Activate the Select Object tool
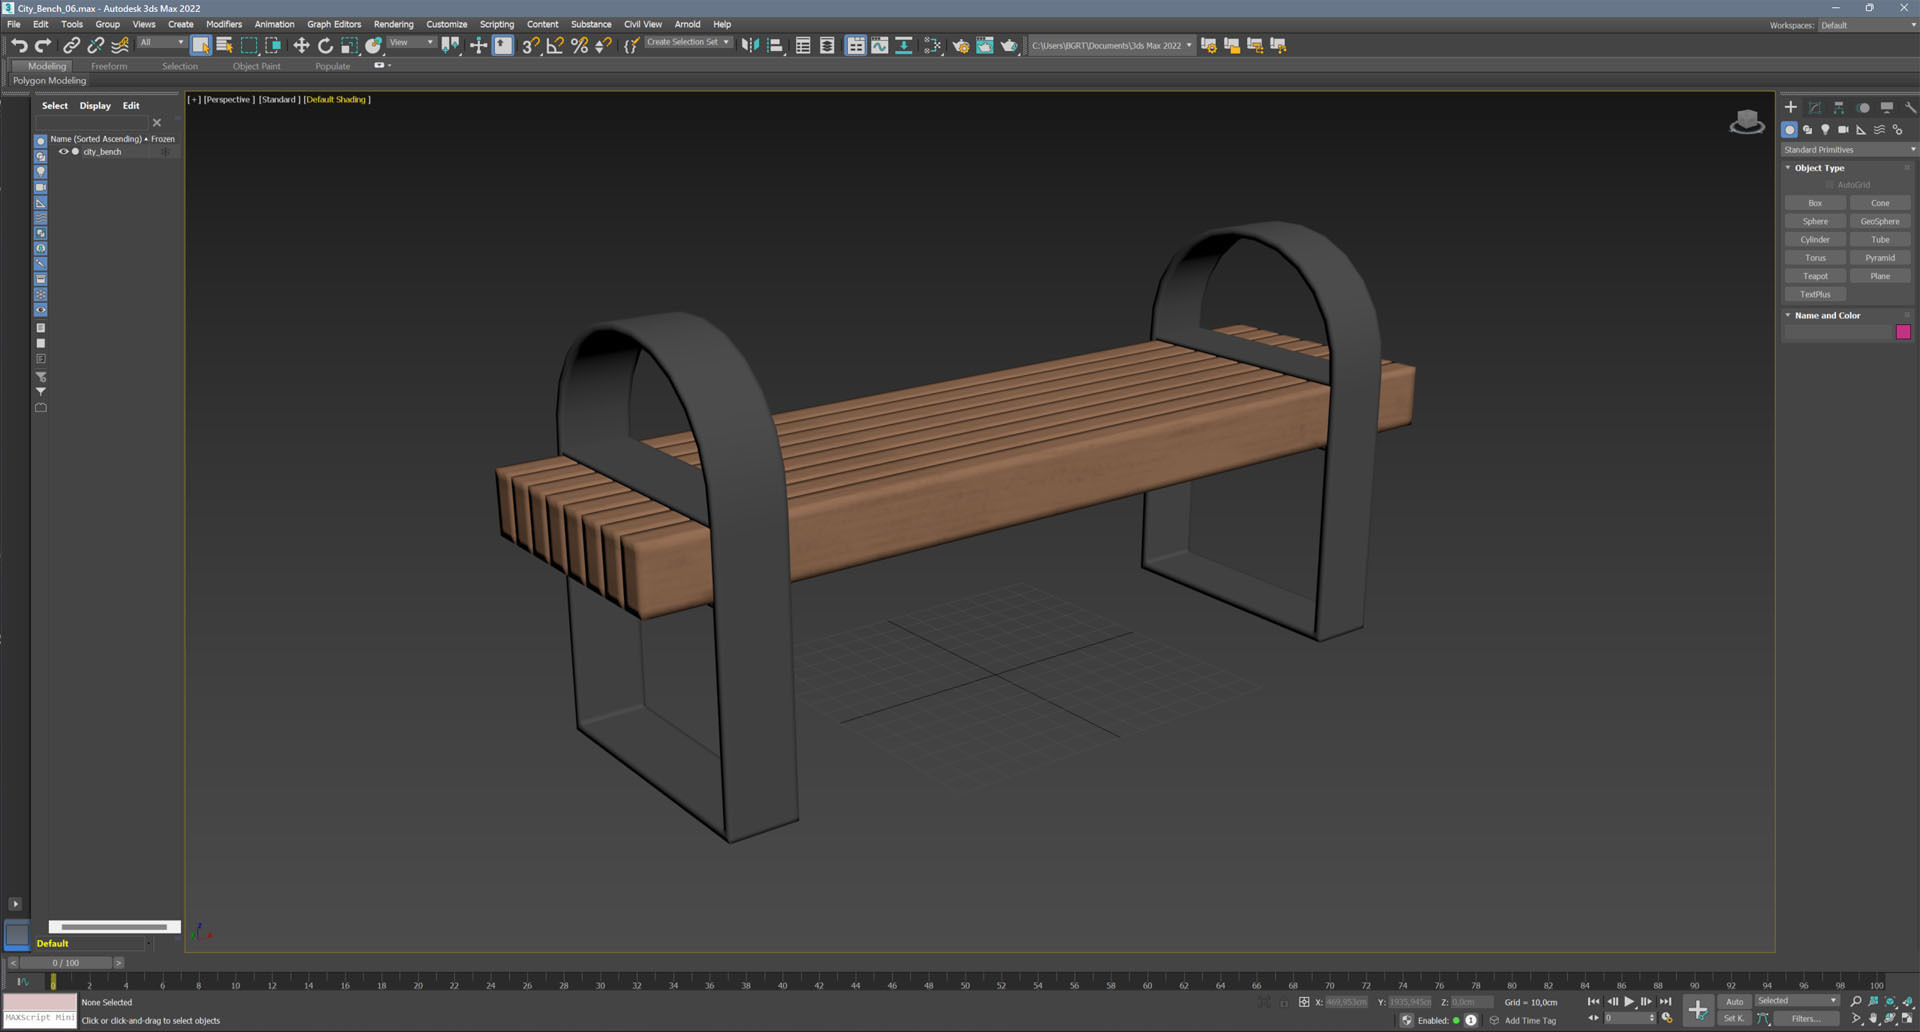 [201, 45]
